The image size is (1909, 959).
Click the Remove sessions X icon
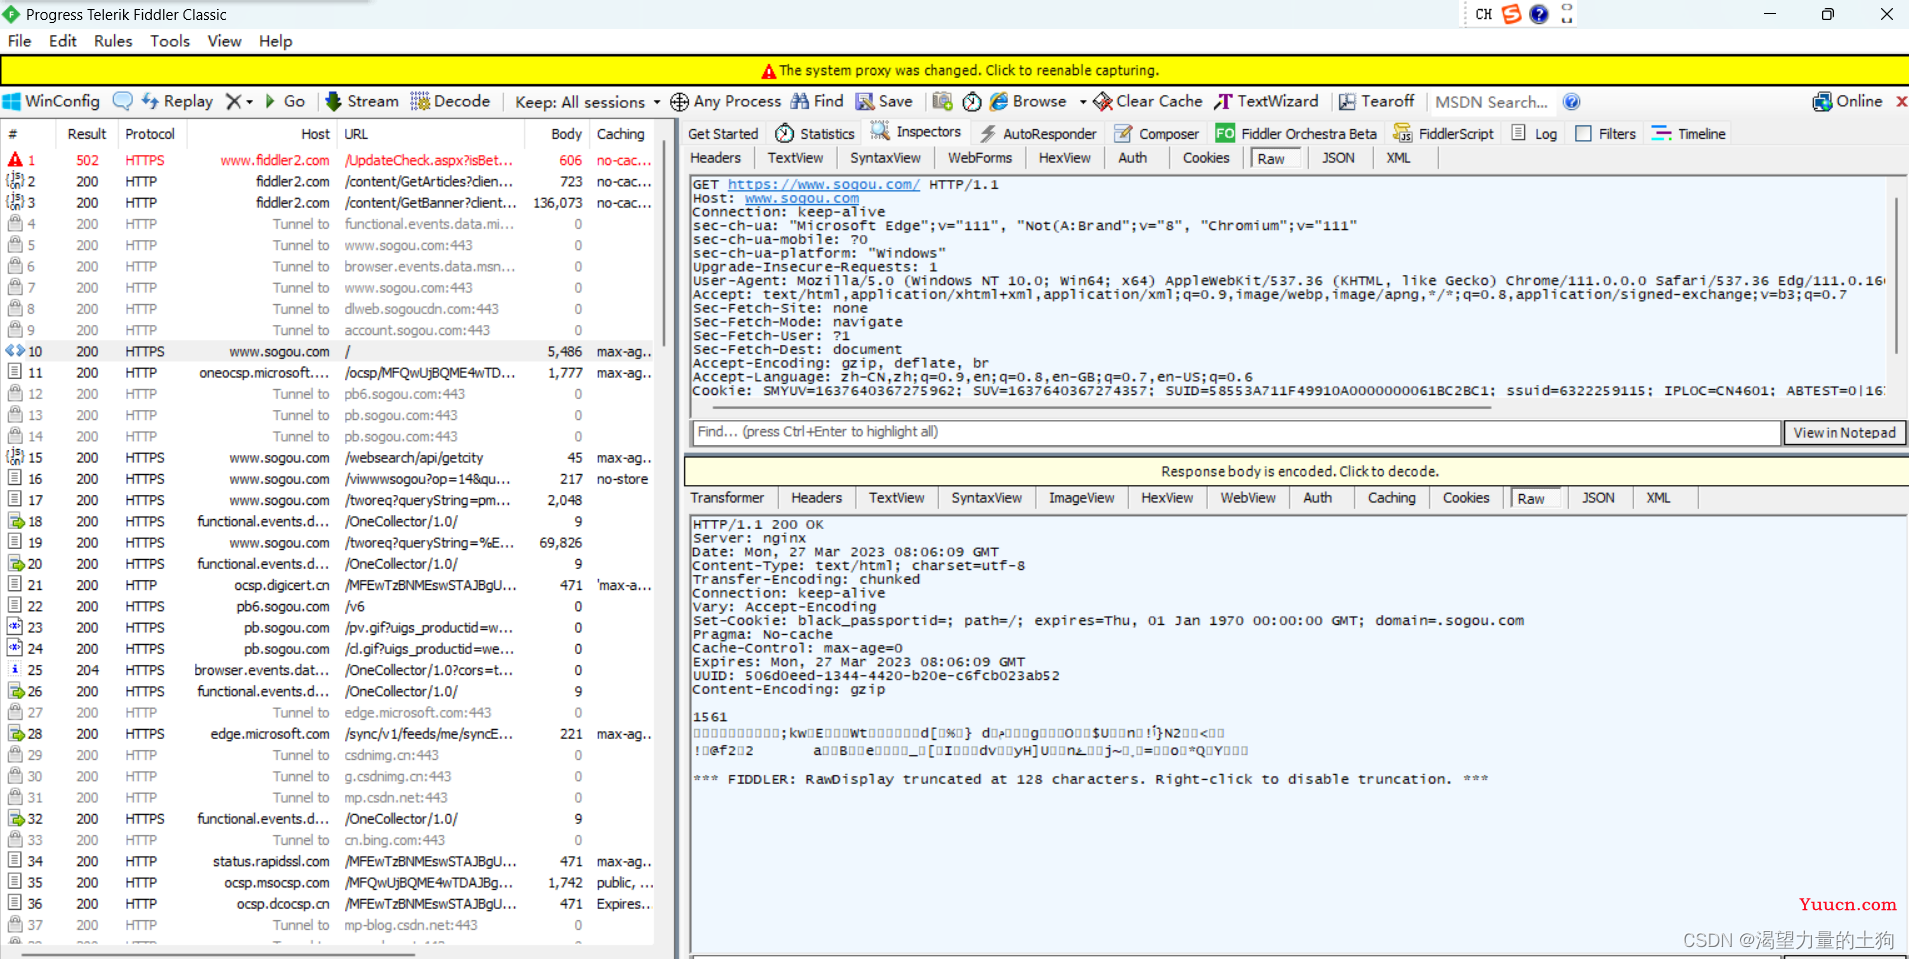click(233, 101)
